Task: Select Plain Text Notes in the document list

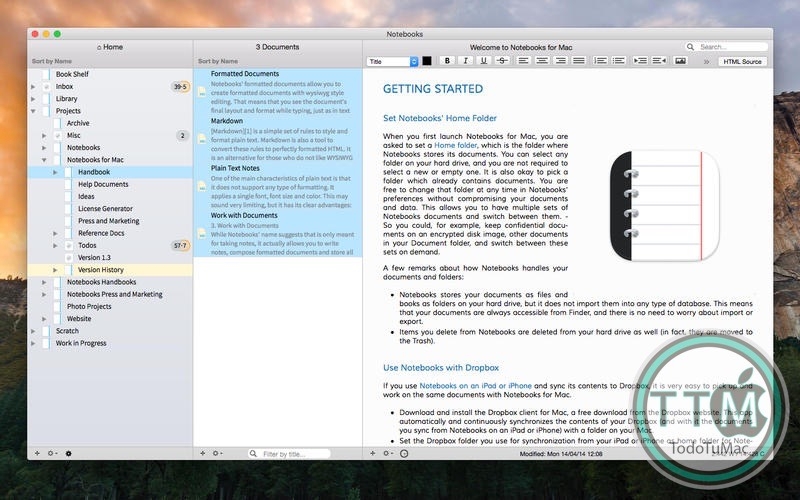Action: 238,169
